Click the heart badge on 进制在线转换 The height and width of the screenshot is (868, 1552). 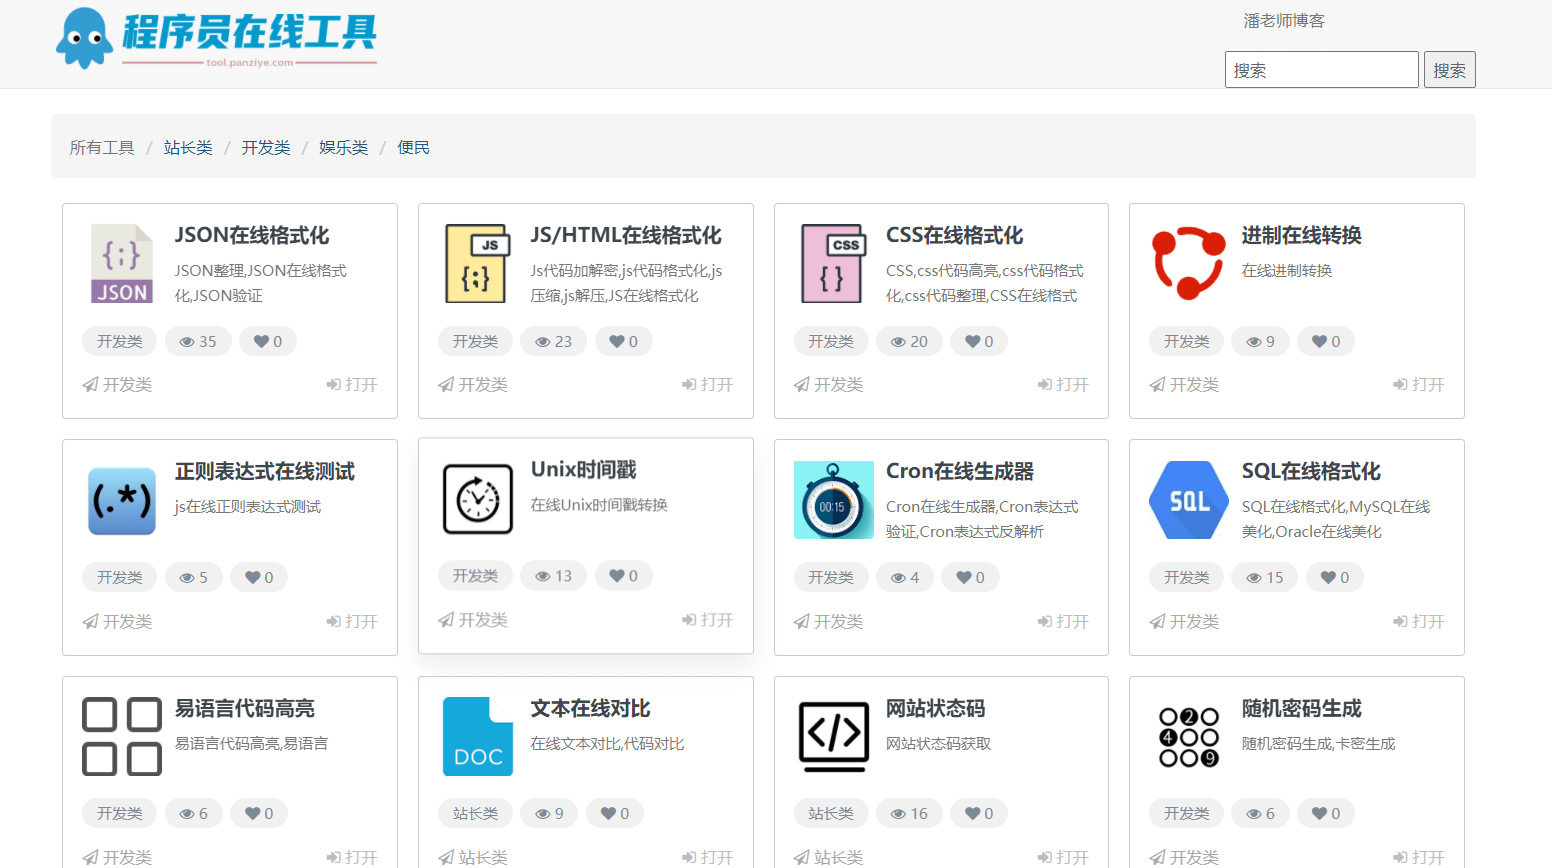click(x=1326, y=341)
